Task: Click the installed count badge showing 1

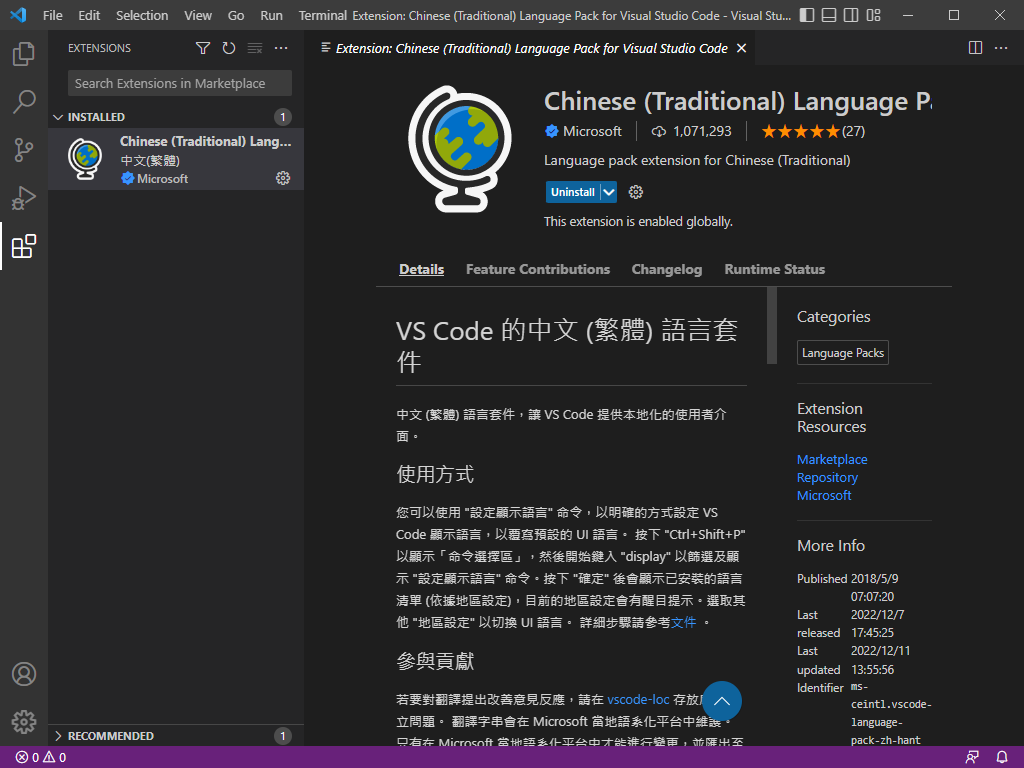Action: point(283,117)
